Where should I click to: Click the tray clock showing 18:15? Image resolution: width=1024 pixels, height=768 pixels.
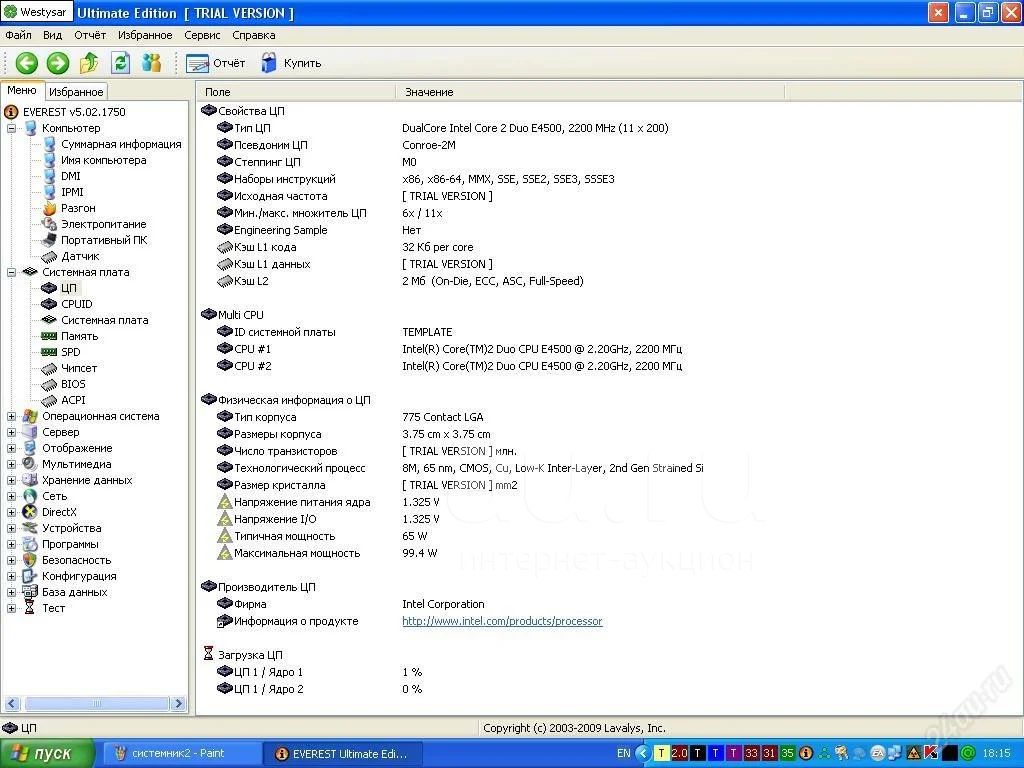(996, 753)
